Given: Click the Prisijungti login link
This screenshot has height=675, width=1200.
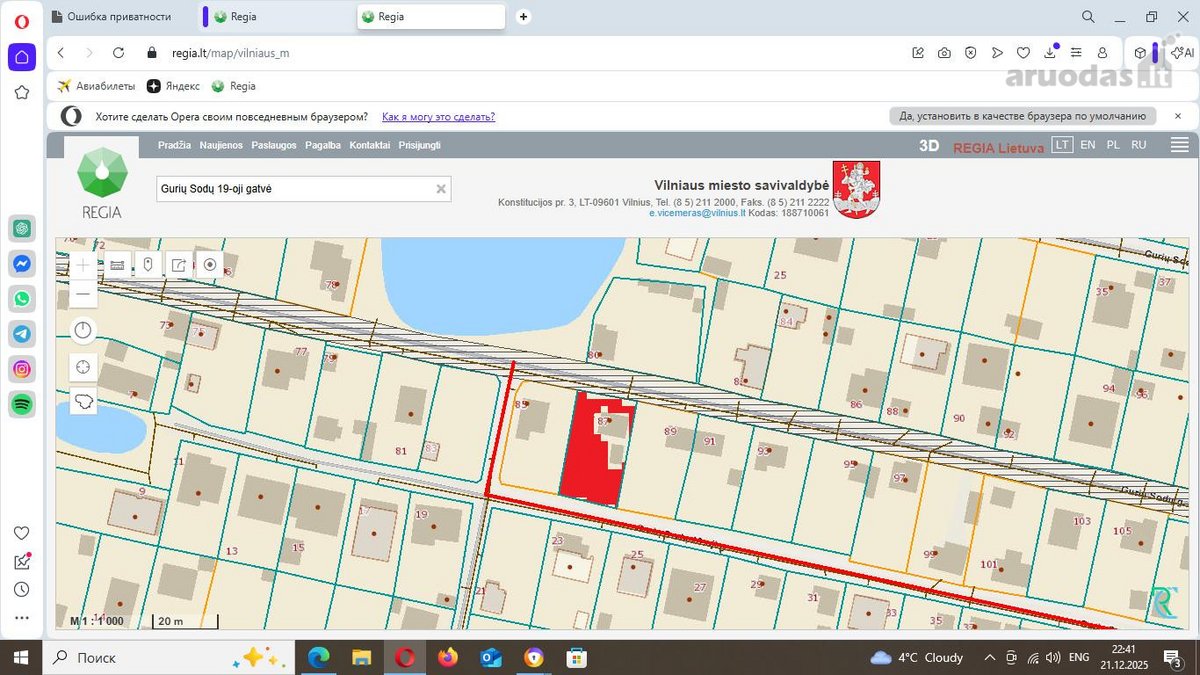Looking at the screenshot, I should pos(419,145).
